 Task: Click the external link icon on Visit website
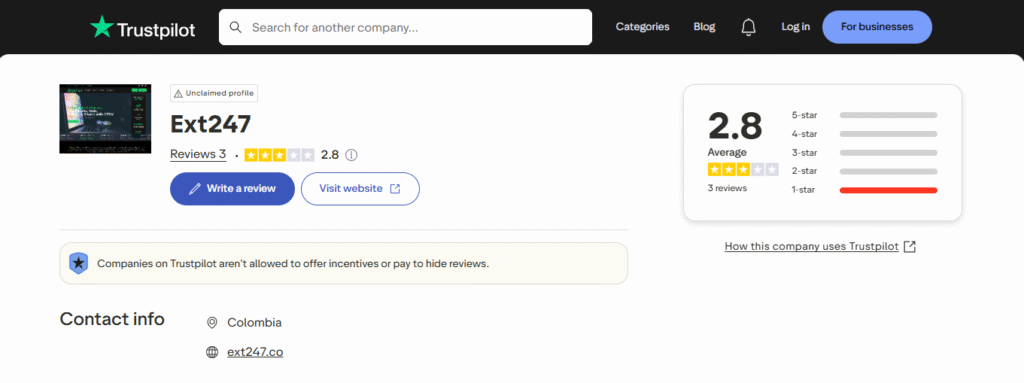[x=394, y=188]
